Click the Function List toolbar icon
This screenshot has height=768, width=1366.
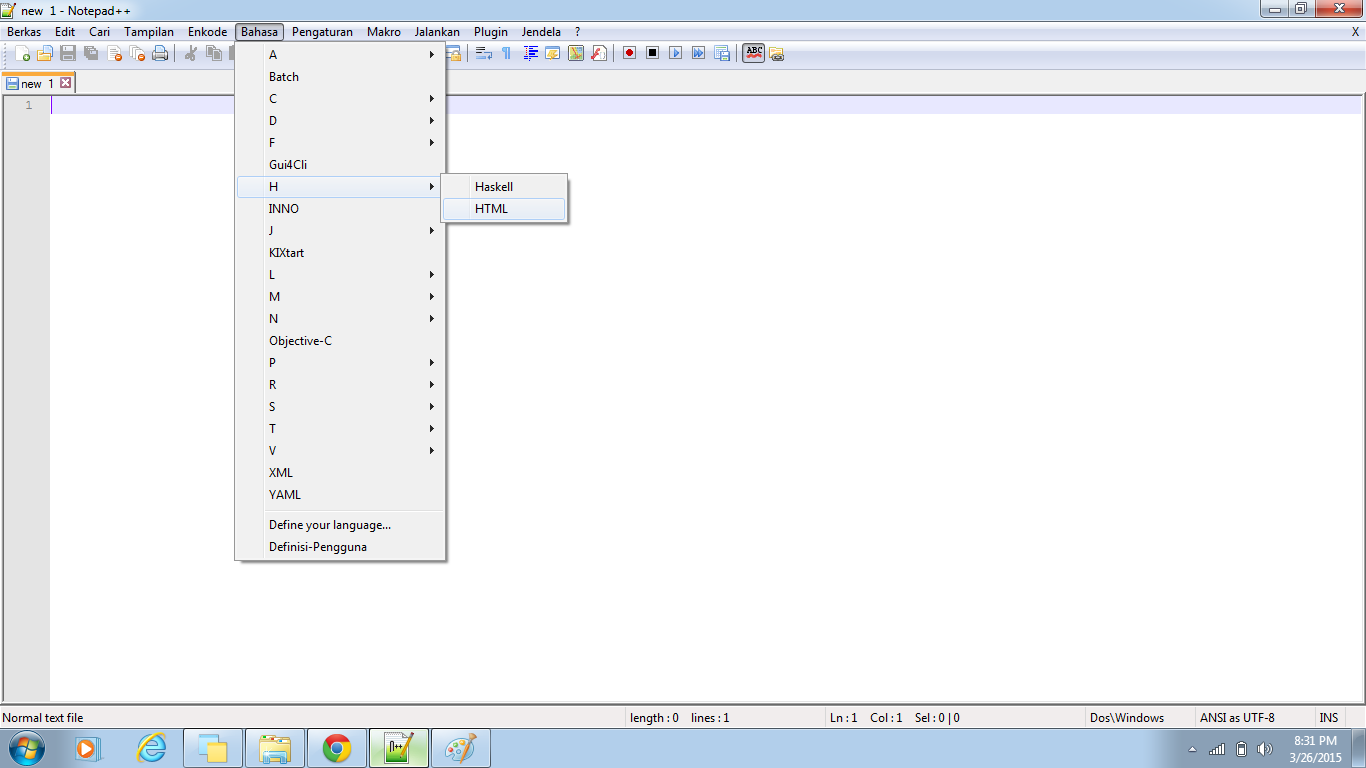(599, 53)
